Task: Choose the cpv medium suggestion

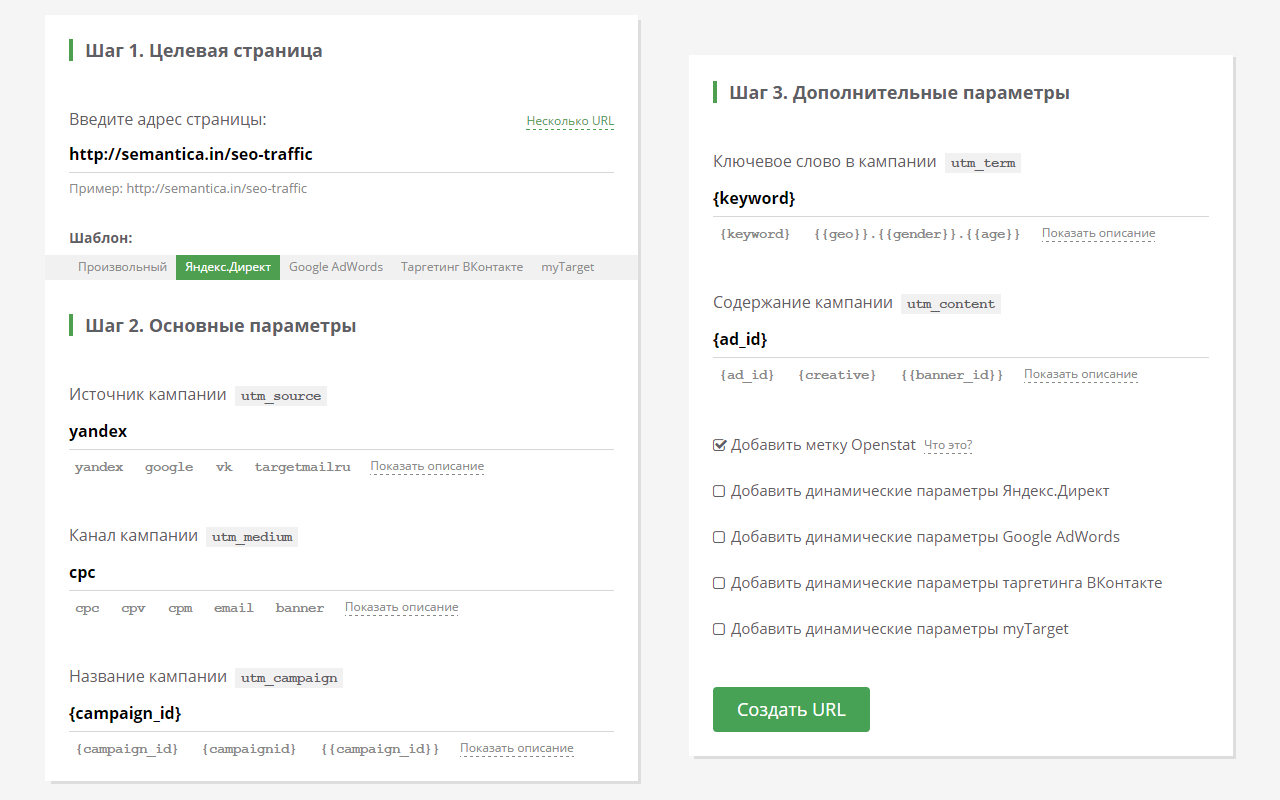Action: tap(133, 608)
